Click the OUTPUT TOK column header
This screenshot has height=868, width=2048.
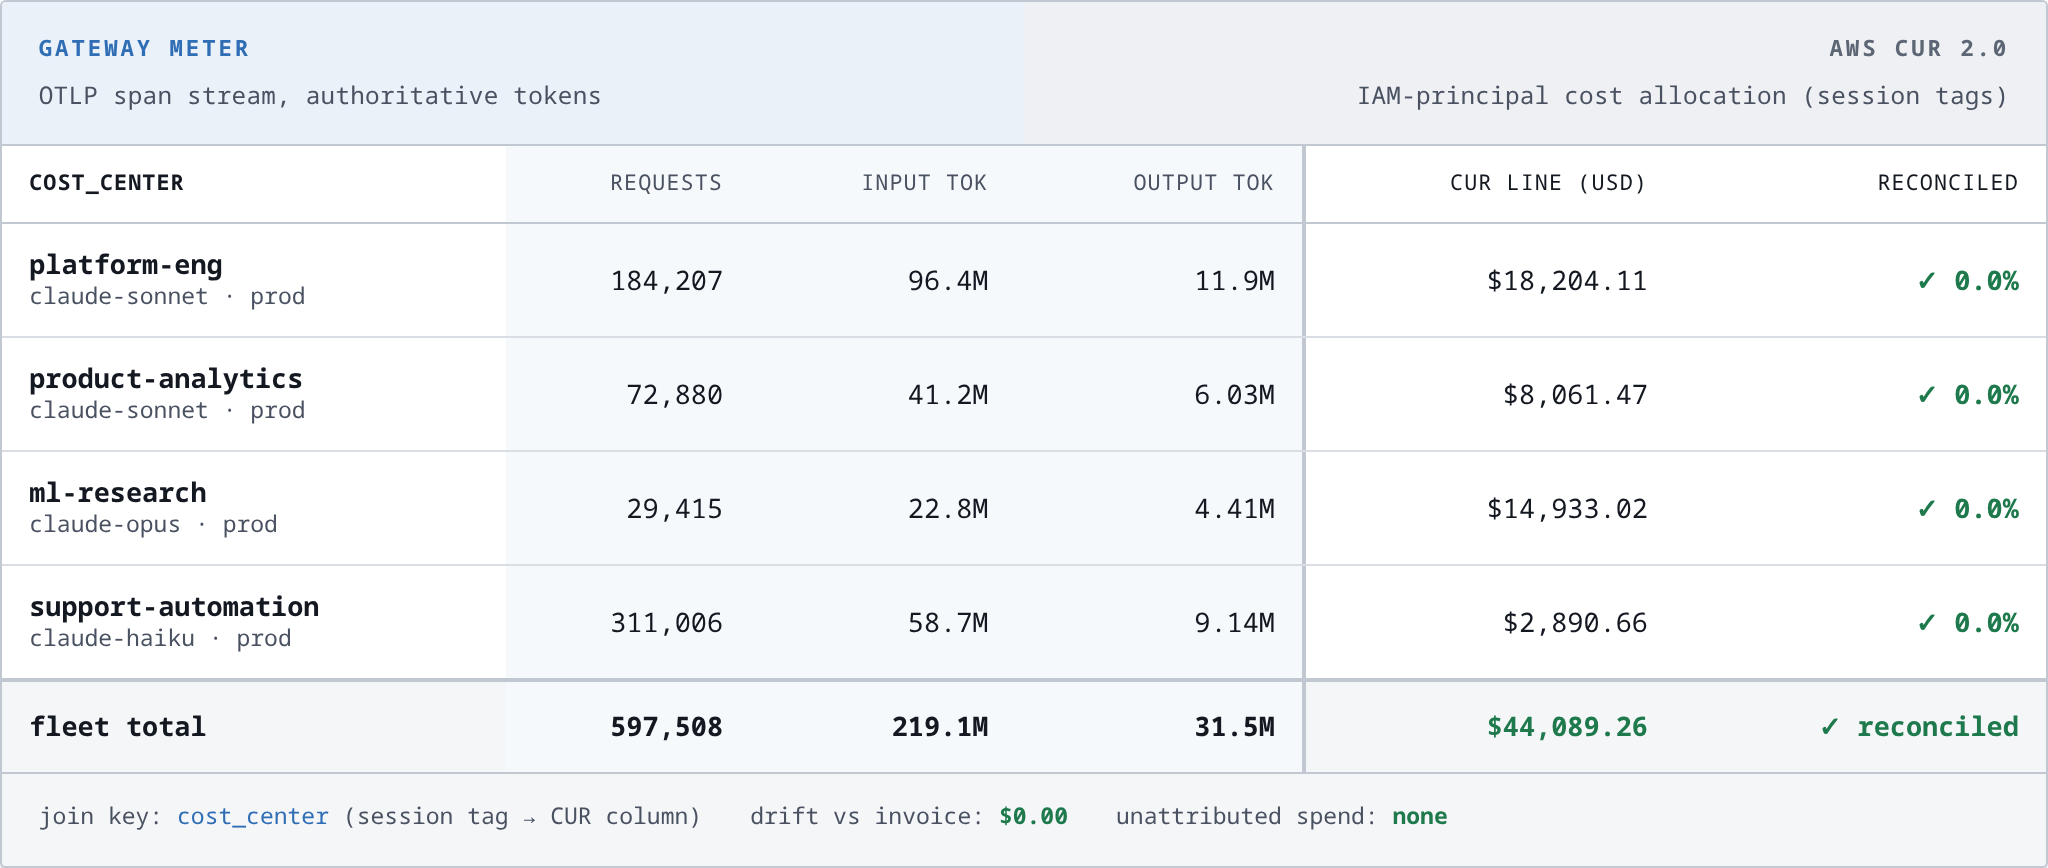tap(1203, 183)
